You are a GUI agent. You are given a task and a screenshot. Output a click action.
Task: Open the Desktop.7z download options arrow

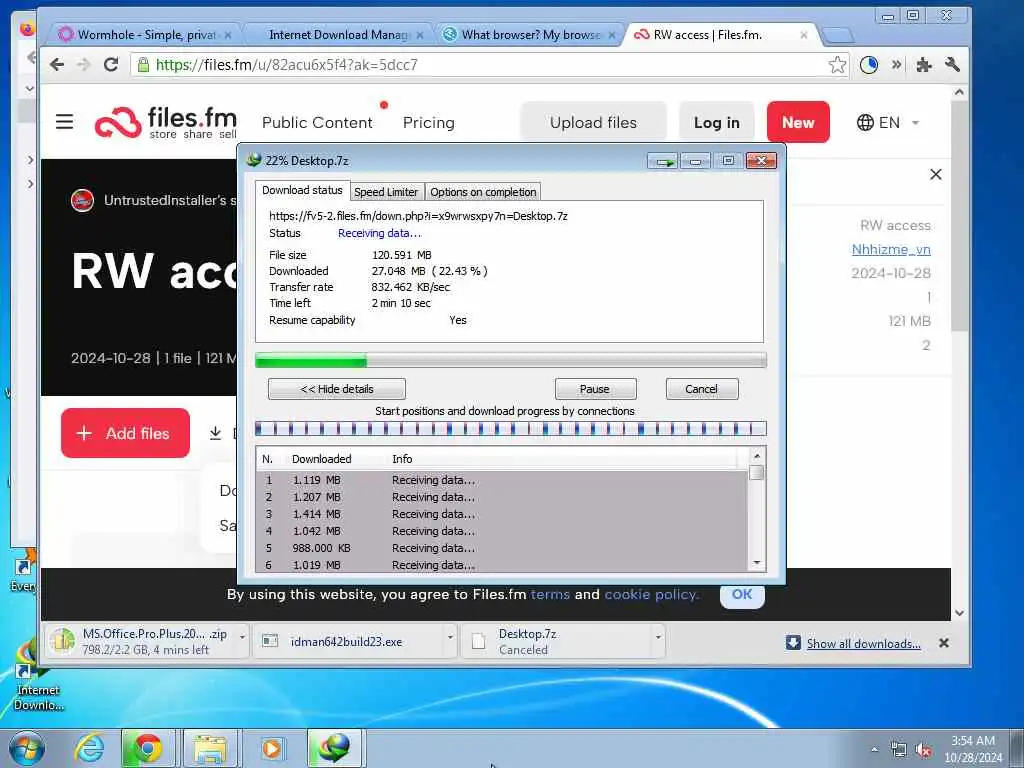click(x=658, y=637)
